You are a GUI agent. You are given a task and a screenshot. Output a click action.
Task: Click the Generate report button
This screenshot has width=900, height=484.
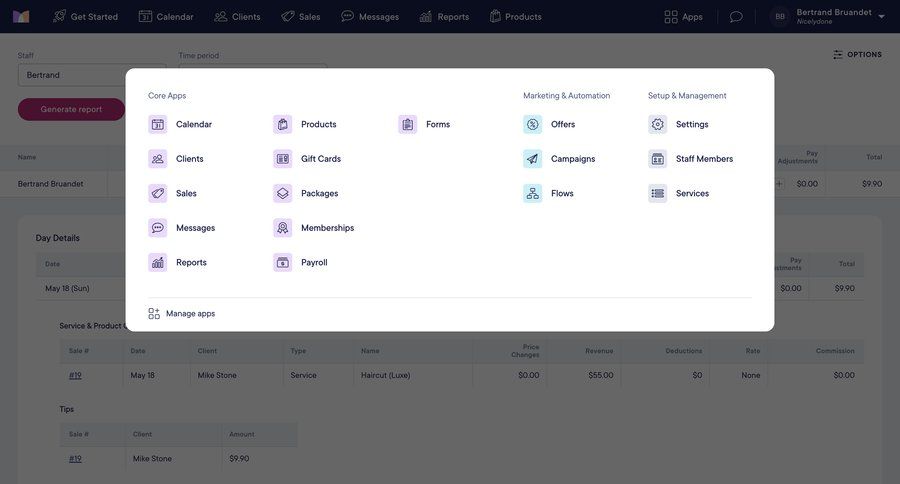point(71,109)
